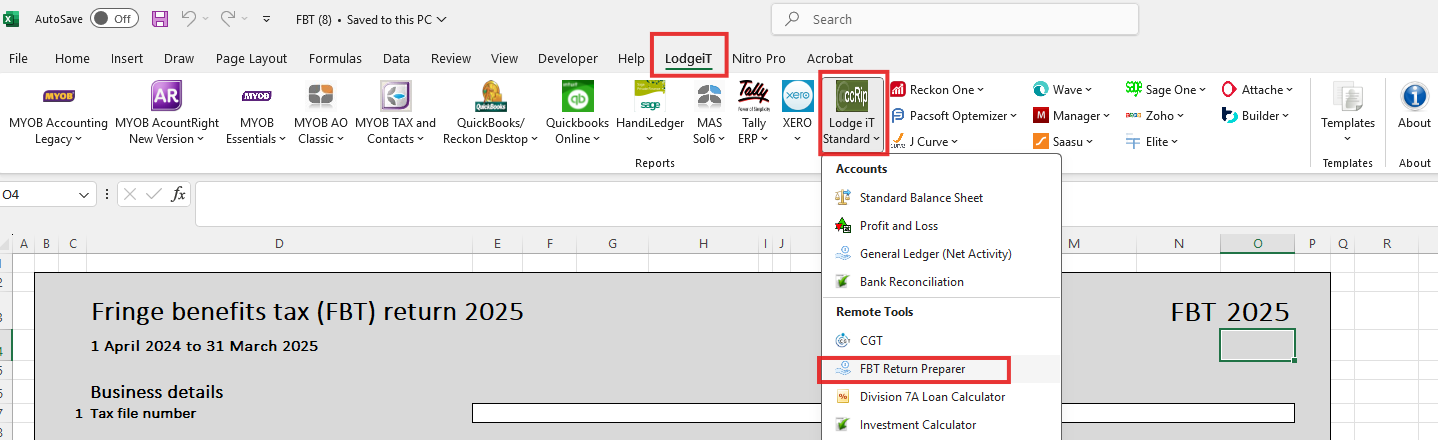Select Investment Calculator menu item
The width and height of the screenshot is (1438, 440).
point(941,425)
